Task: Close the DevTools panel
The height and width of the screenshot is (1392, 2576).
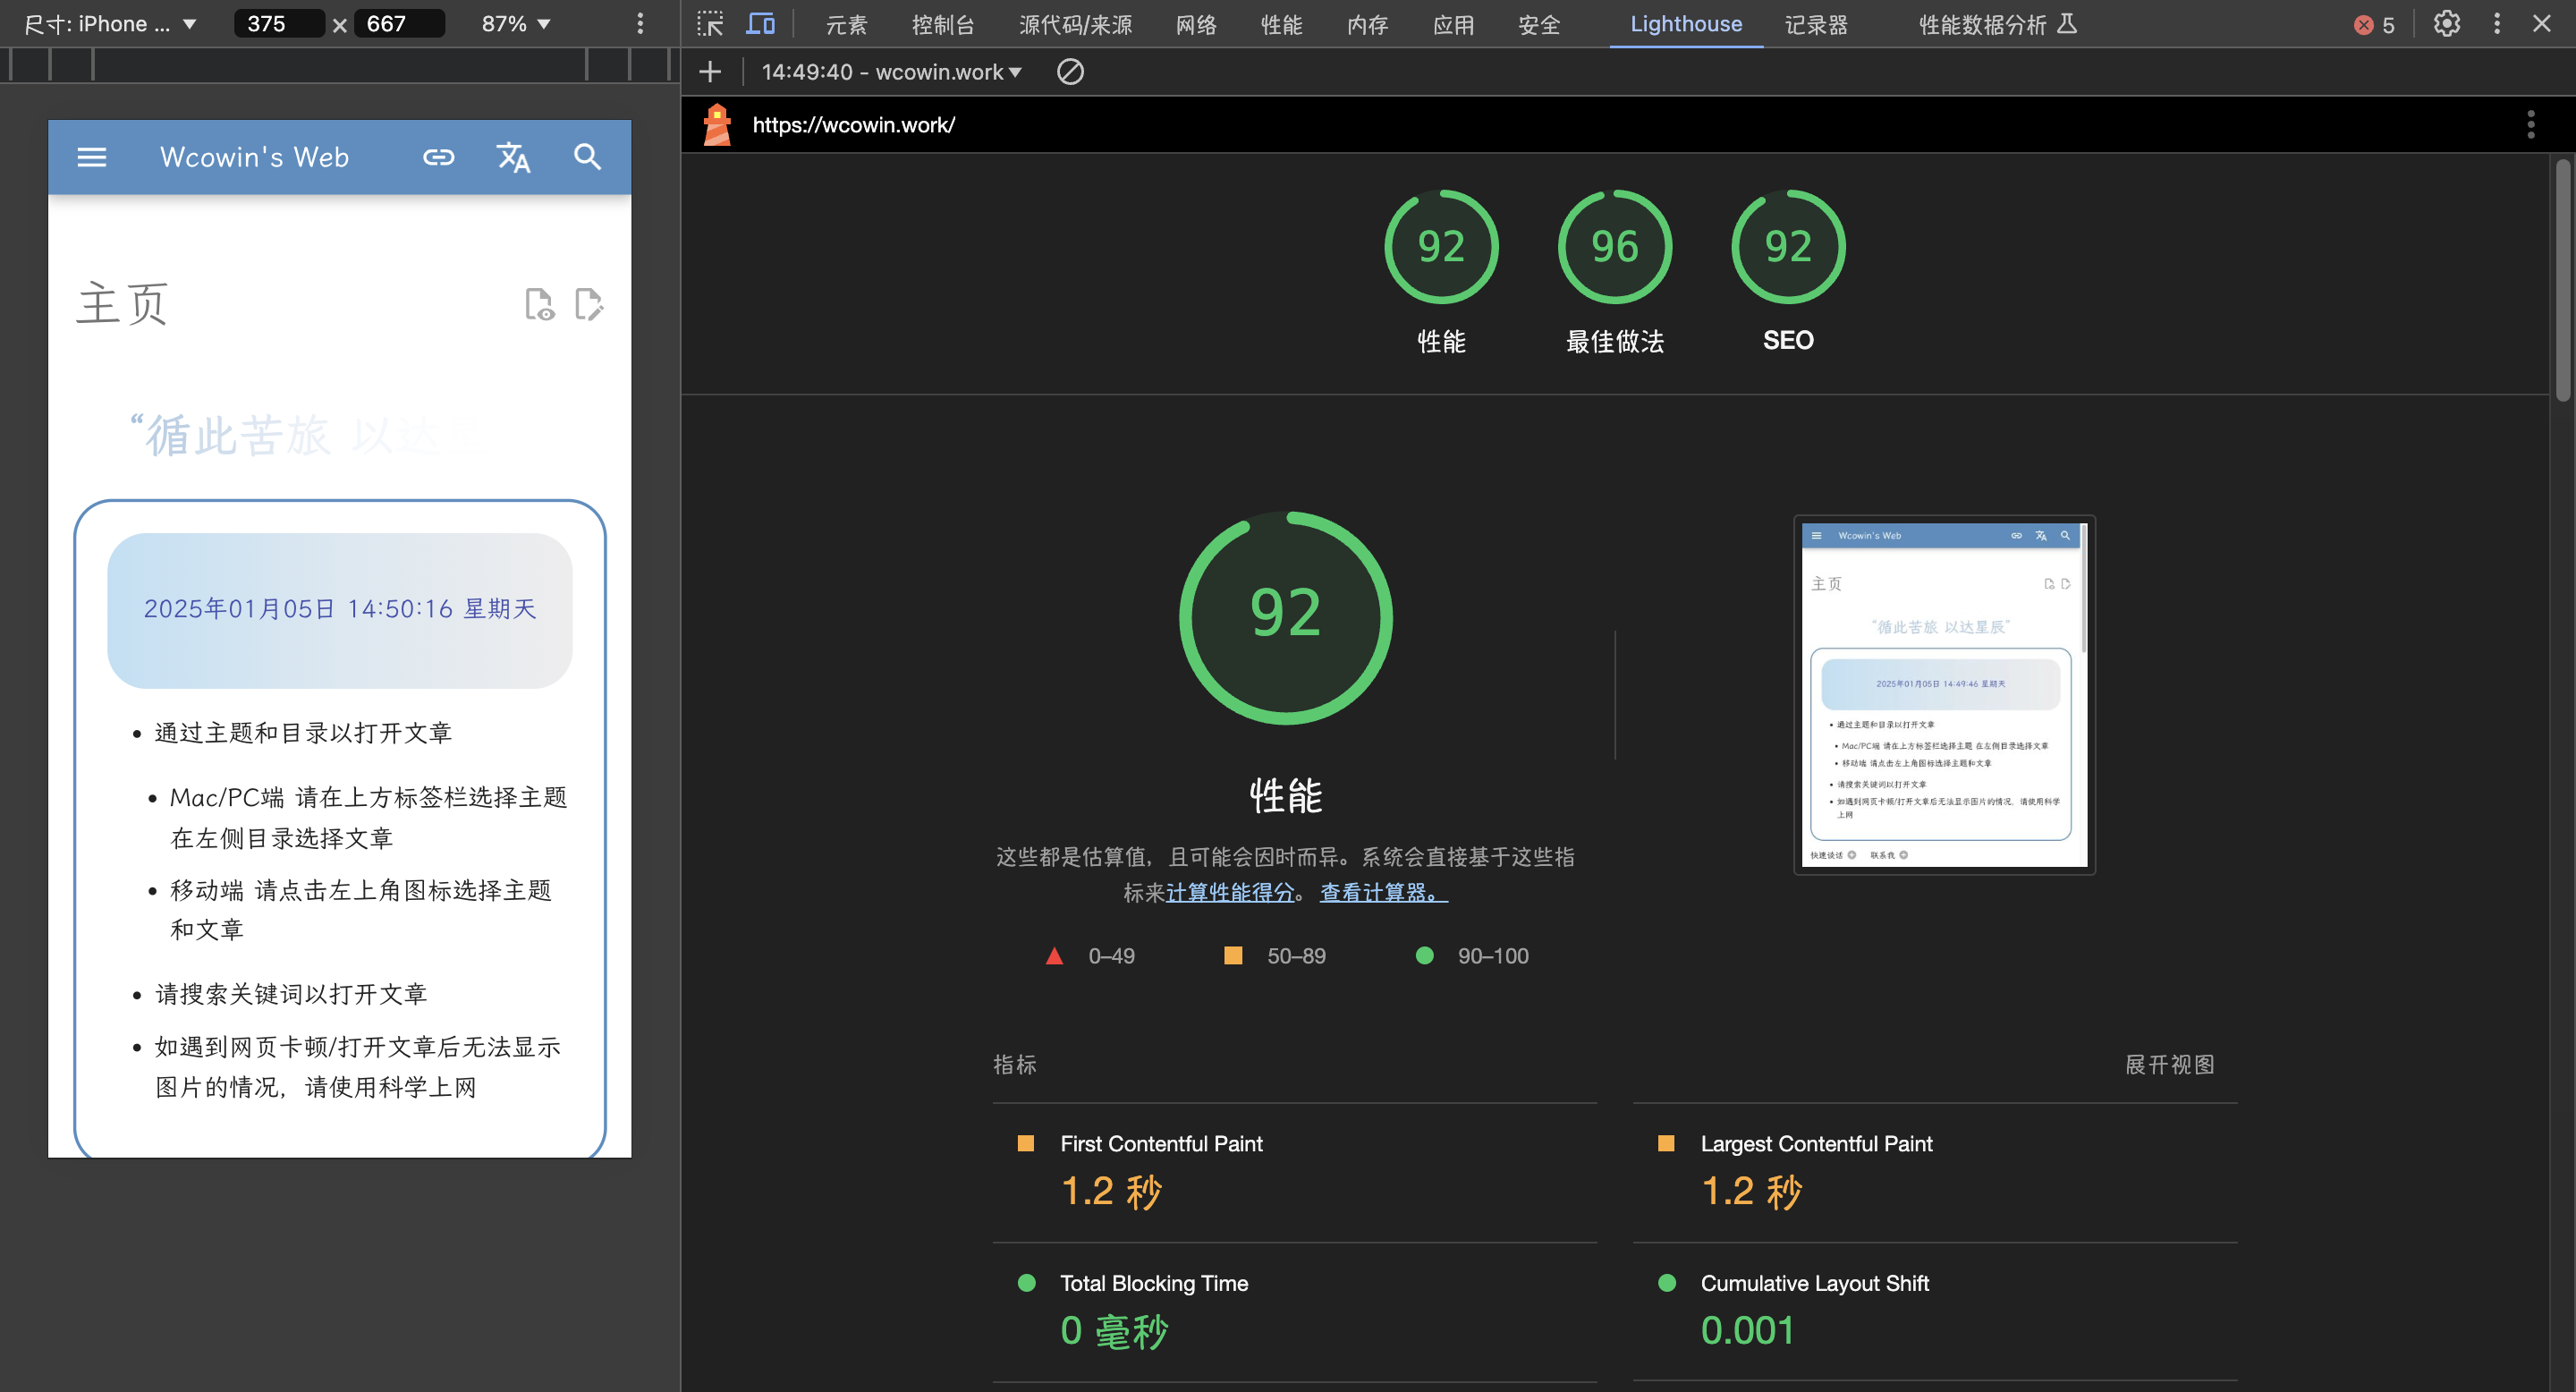Action: point(2541,24)
